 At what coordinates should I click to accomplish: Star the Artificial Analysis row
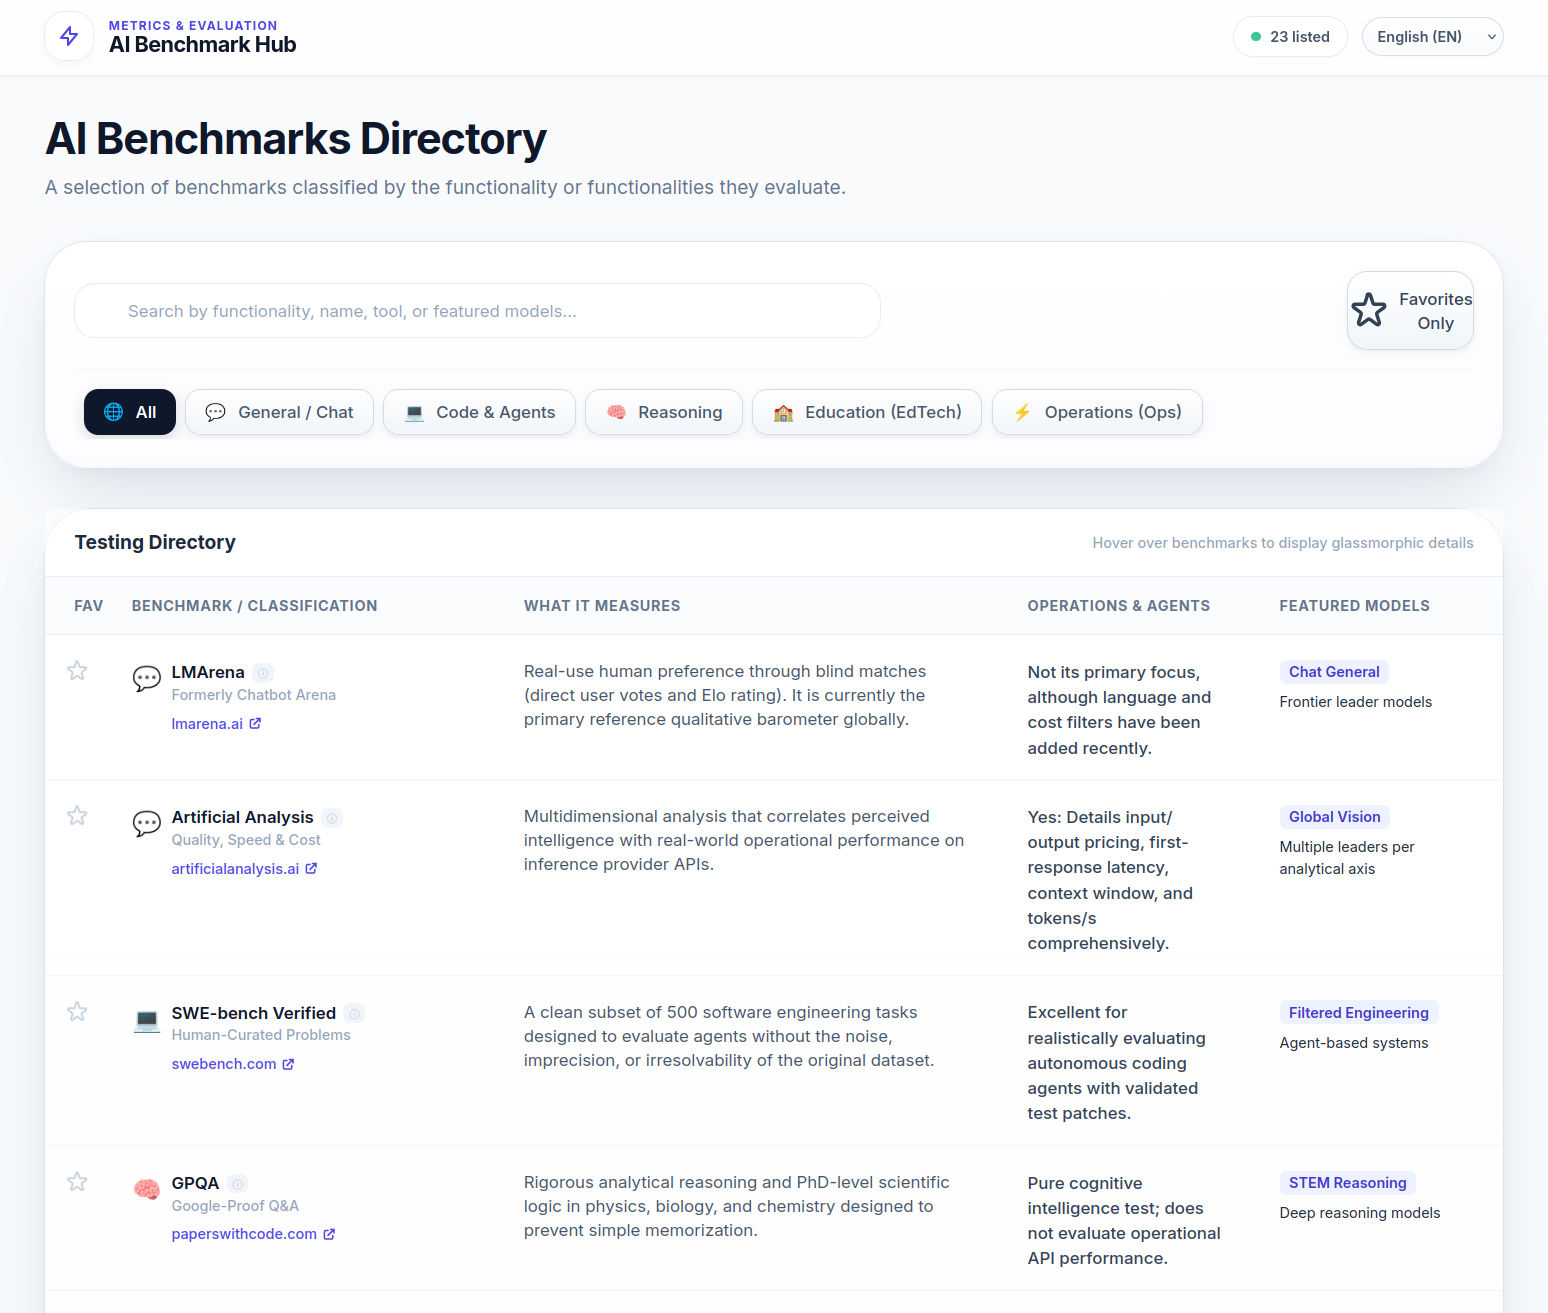77,816
